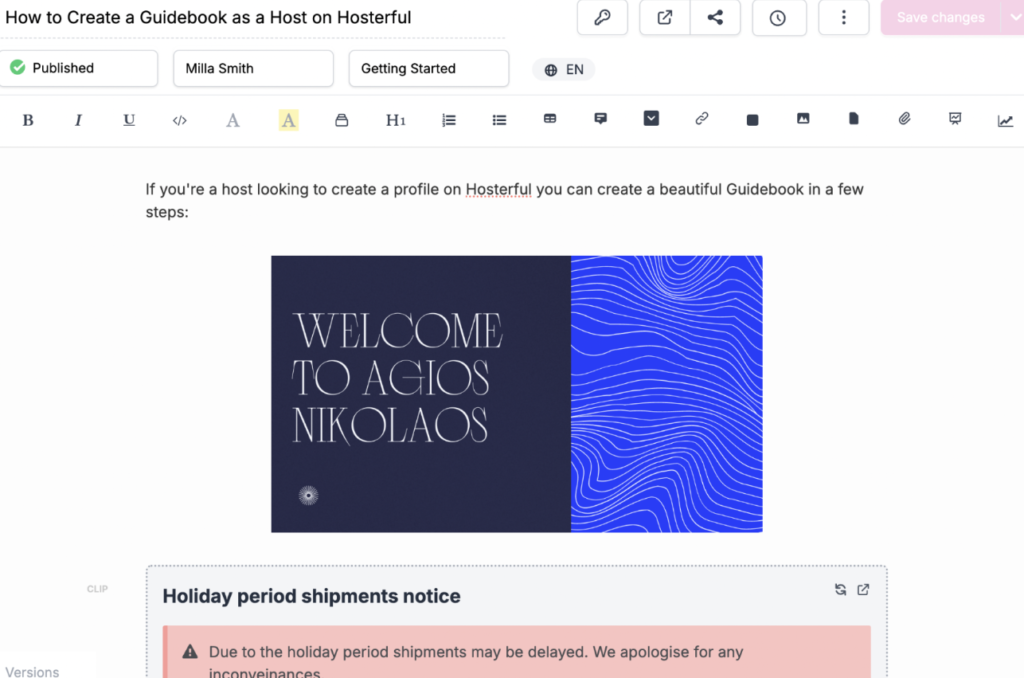Click the code snippet icon in the toolbar
The image size is (1024, 678).
(180, 119)
